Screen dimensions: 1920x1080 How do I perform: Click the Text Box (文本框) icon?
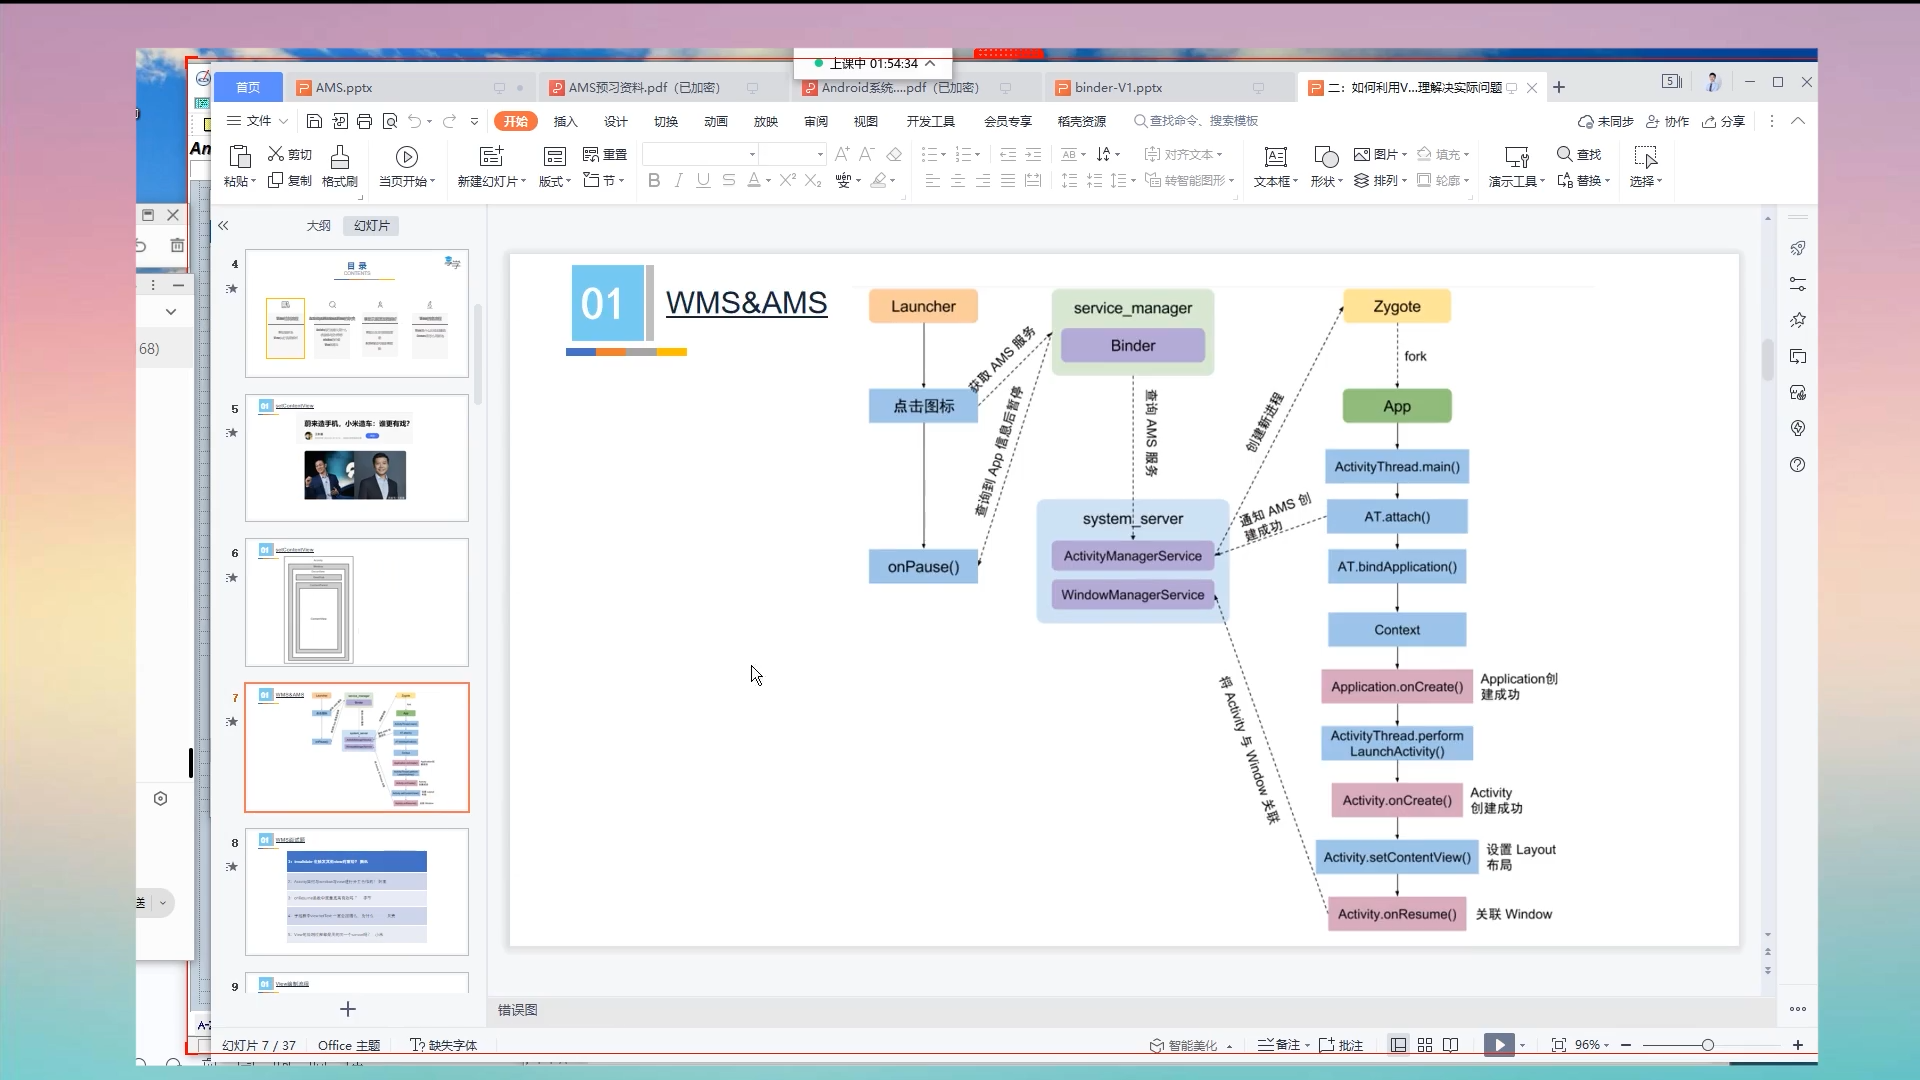1275,157
